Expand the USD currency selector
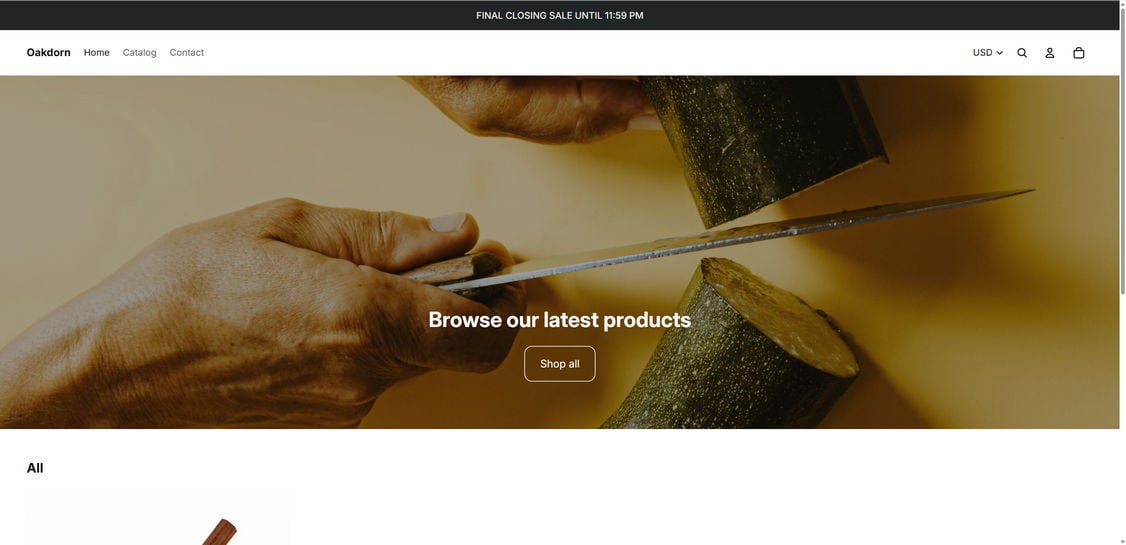The width and height of the screenshot is (1126, 545). click(987, 52)
